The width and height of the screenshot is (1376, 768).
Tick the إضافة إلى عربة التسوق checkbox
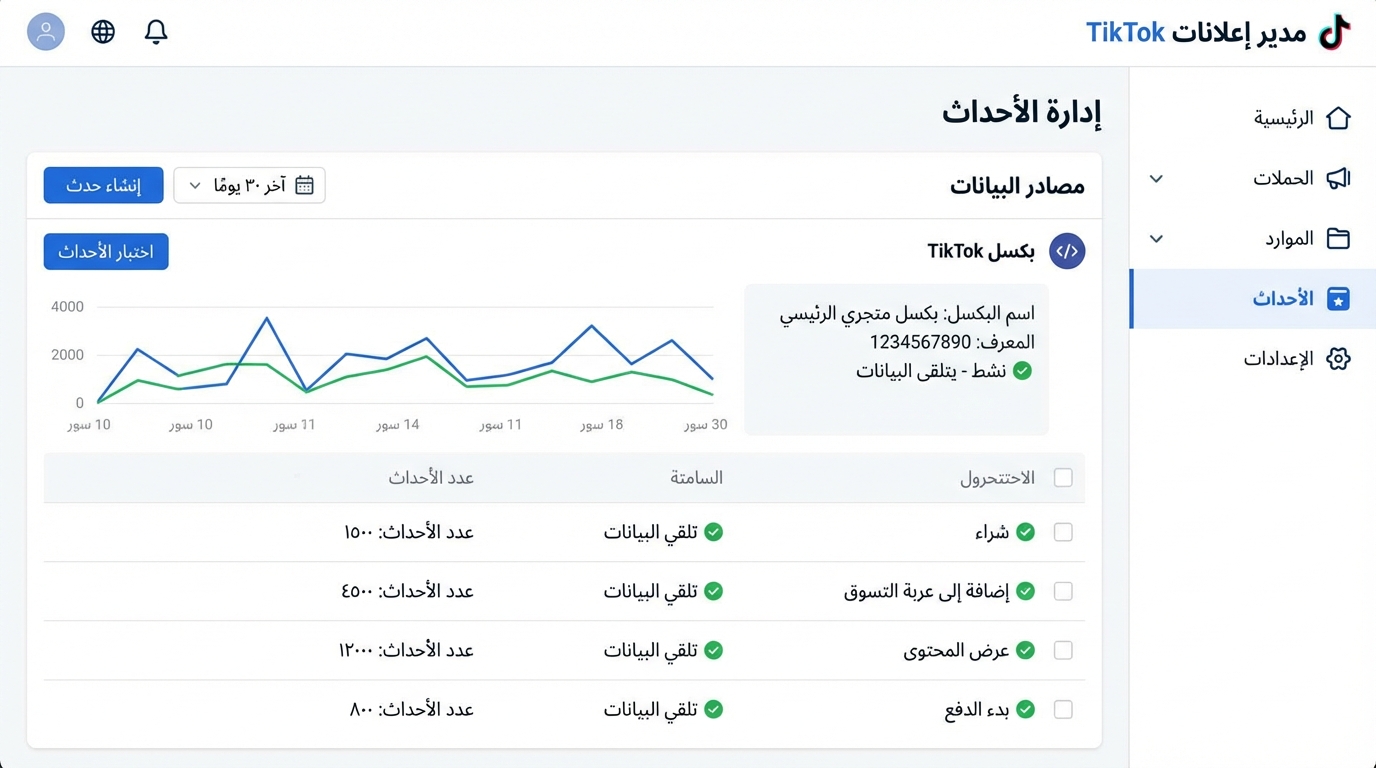1063,591
